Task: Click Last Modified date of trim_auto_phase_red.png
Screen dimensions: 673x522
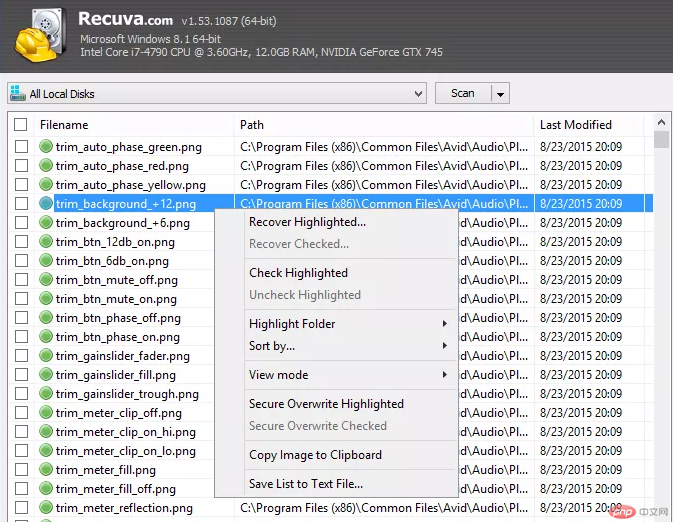Action: point(581,166)
